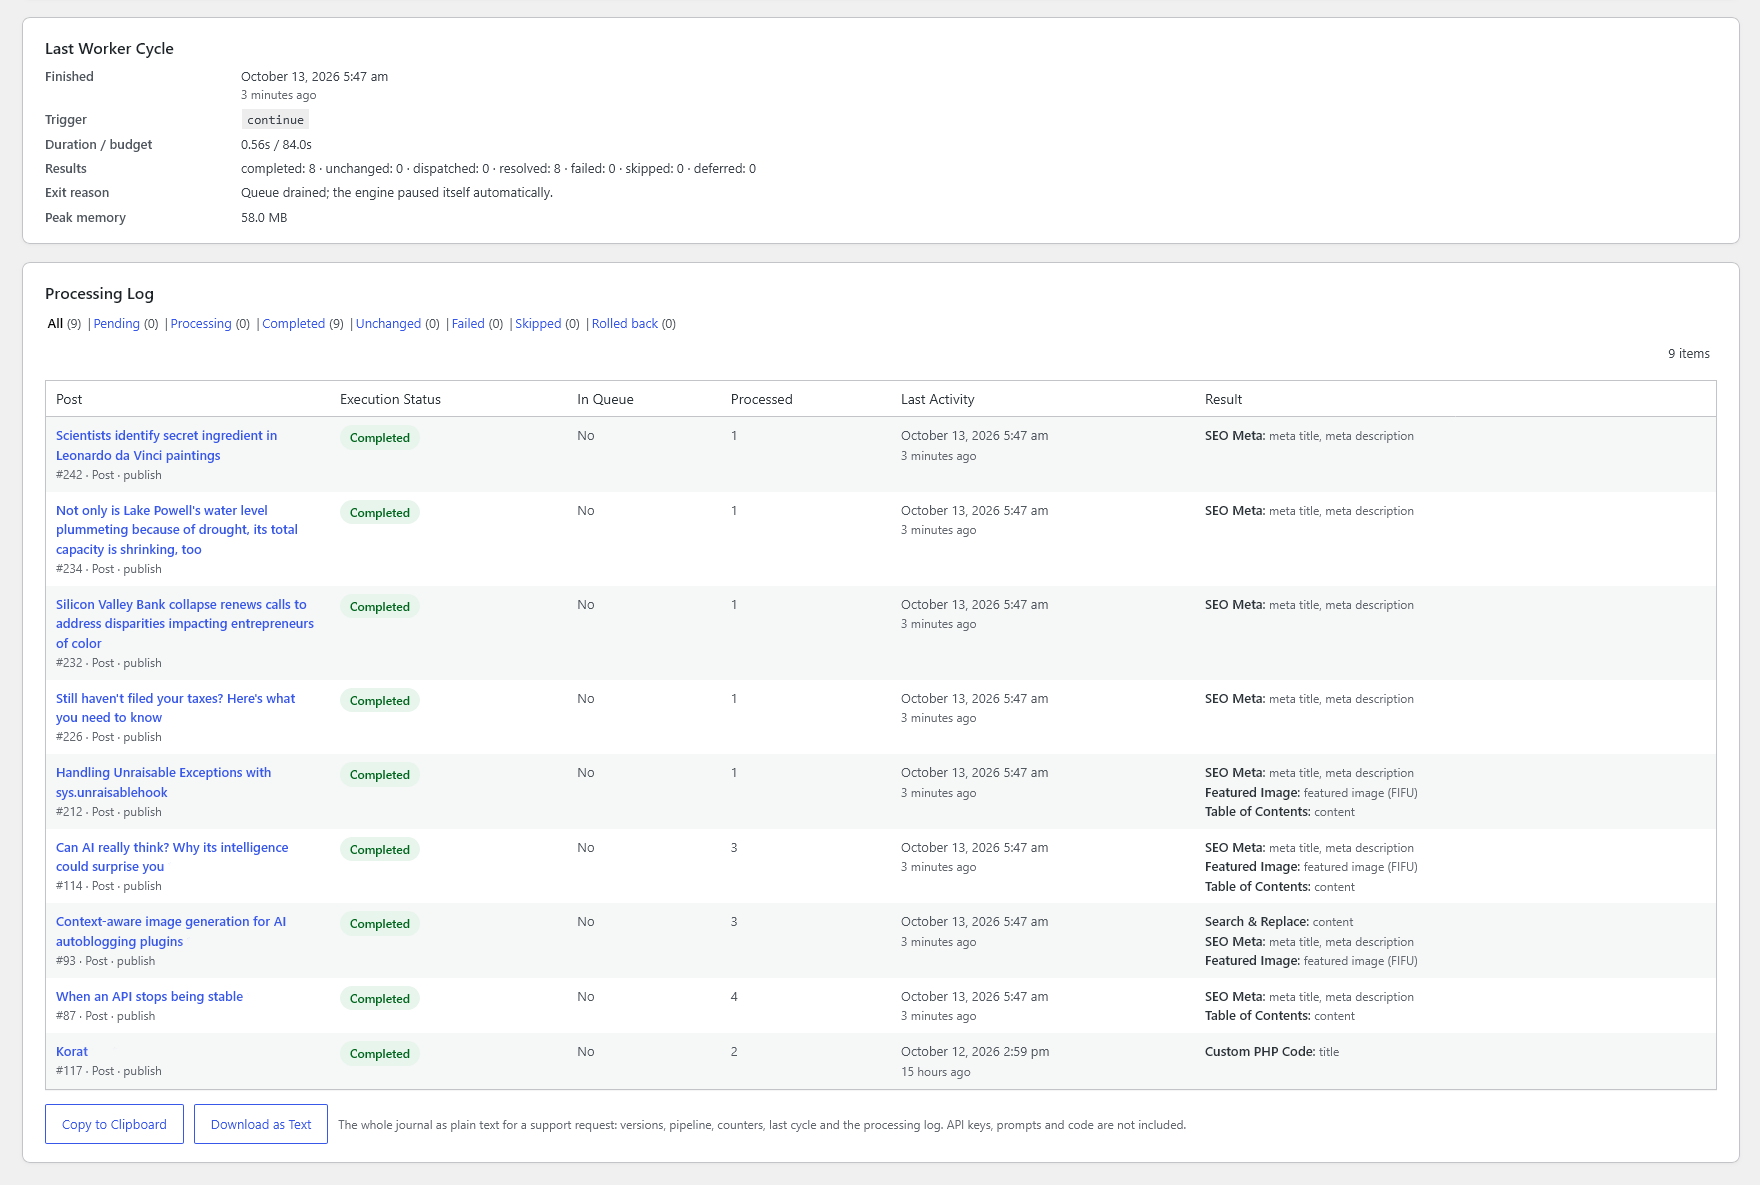Open the Context-aware image generation post
1760x1185 pixels.
pyautogui.click(x=171, y=931)
